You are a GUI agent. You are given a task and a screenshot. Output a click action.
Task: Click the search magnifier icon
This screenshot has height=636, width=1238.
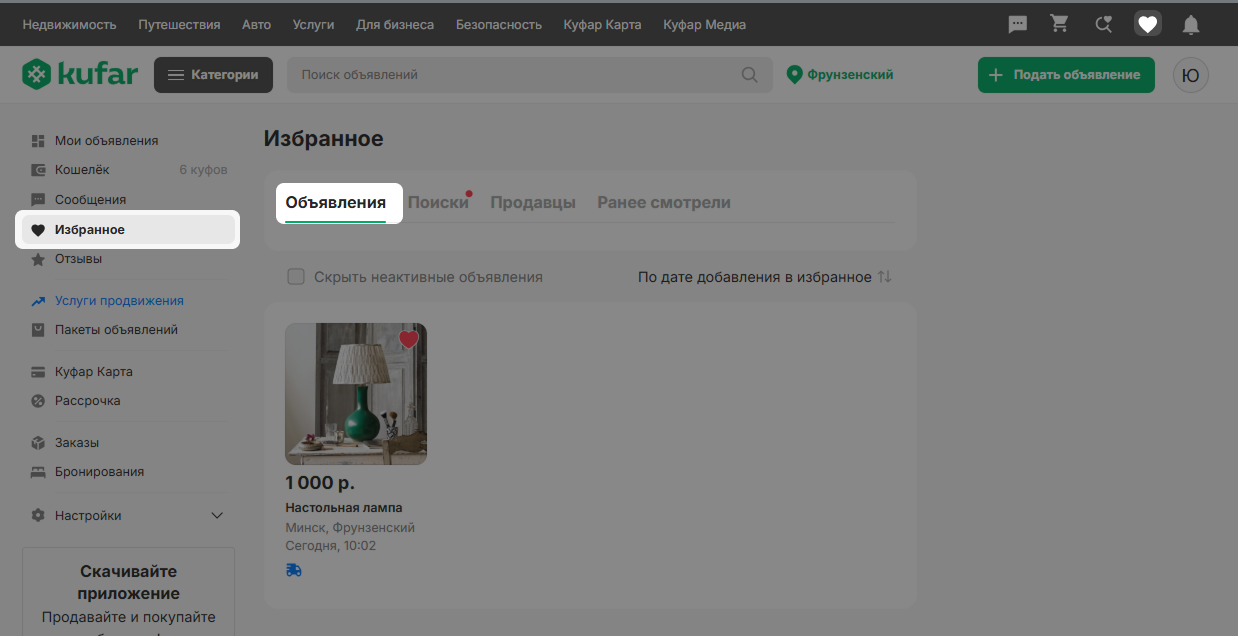[749, 75]
